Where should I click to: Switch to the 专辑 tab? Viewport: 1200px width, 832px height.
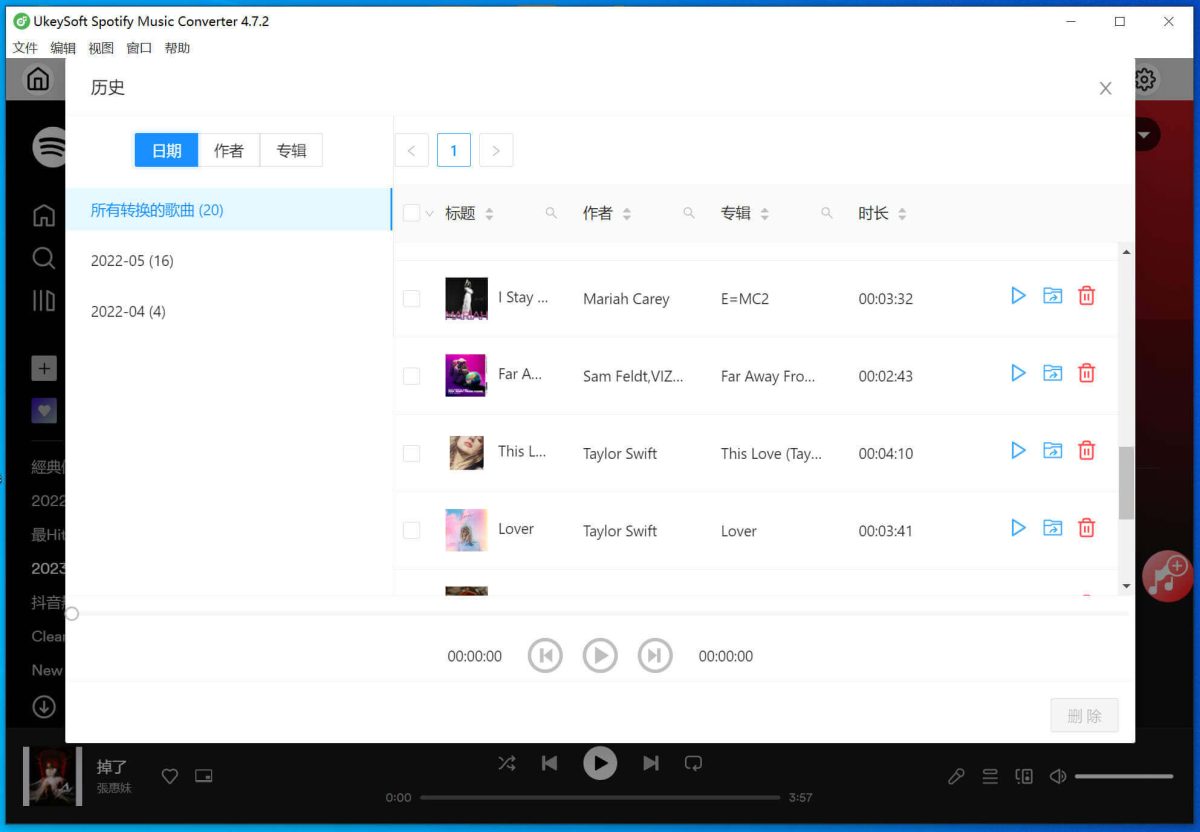pos(291,150)
